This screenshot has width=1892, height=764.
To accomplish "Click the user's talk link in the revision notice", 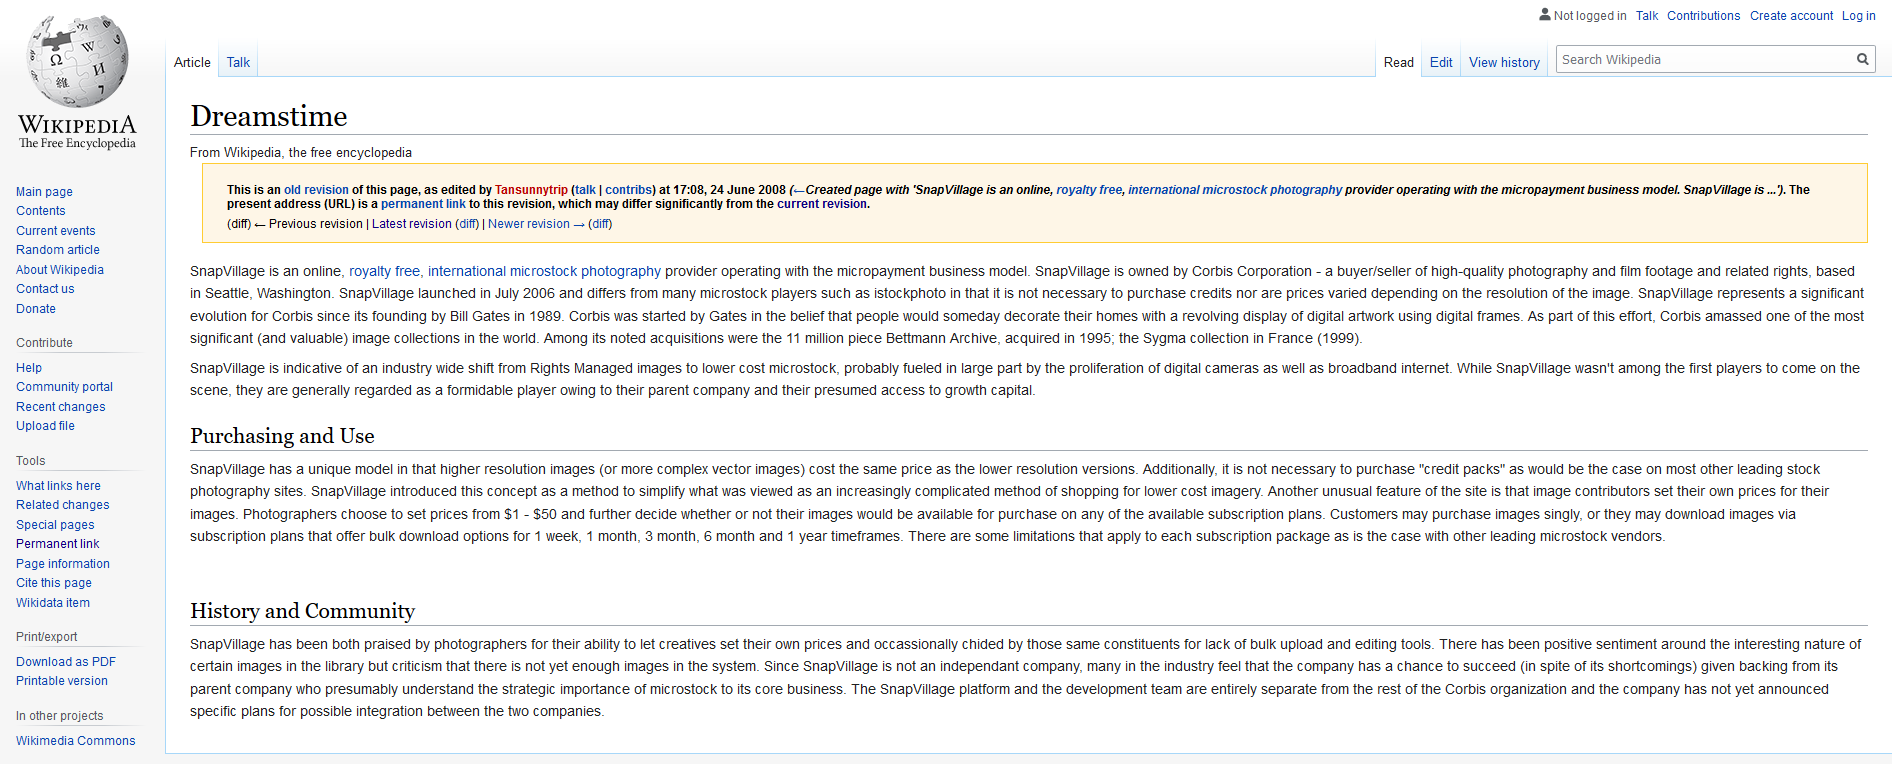I will coord(585,190).
